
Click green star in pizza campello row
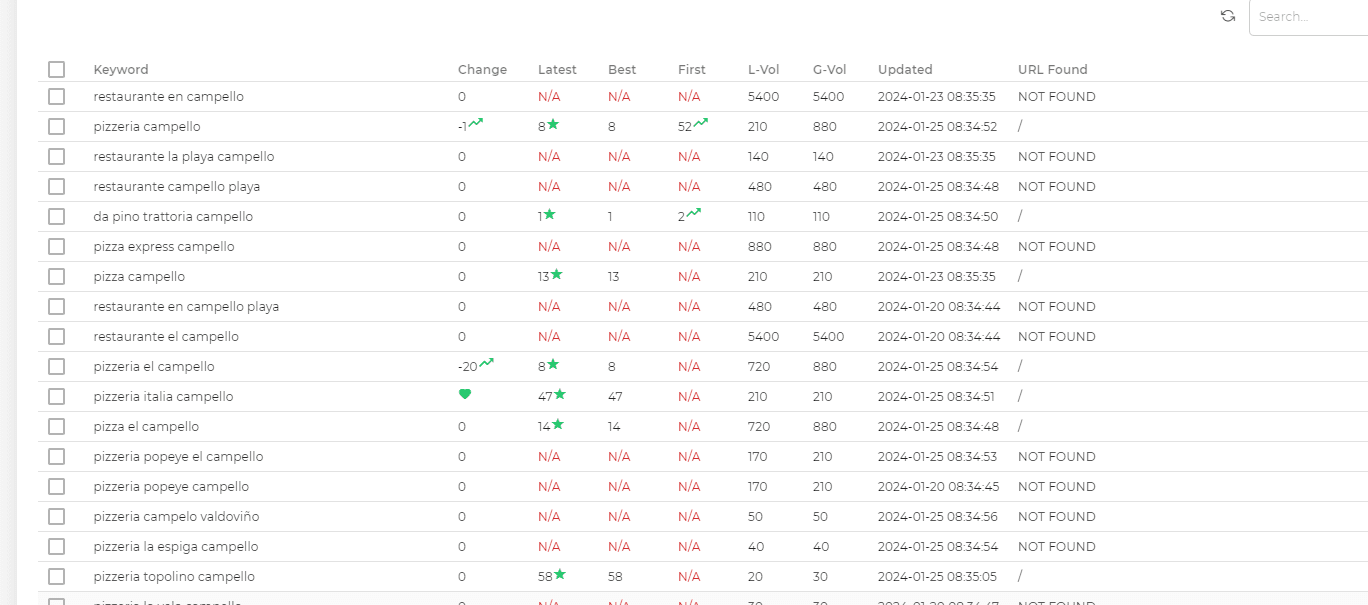click(x=557, y=275)
